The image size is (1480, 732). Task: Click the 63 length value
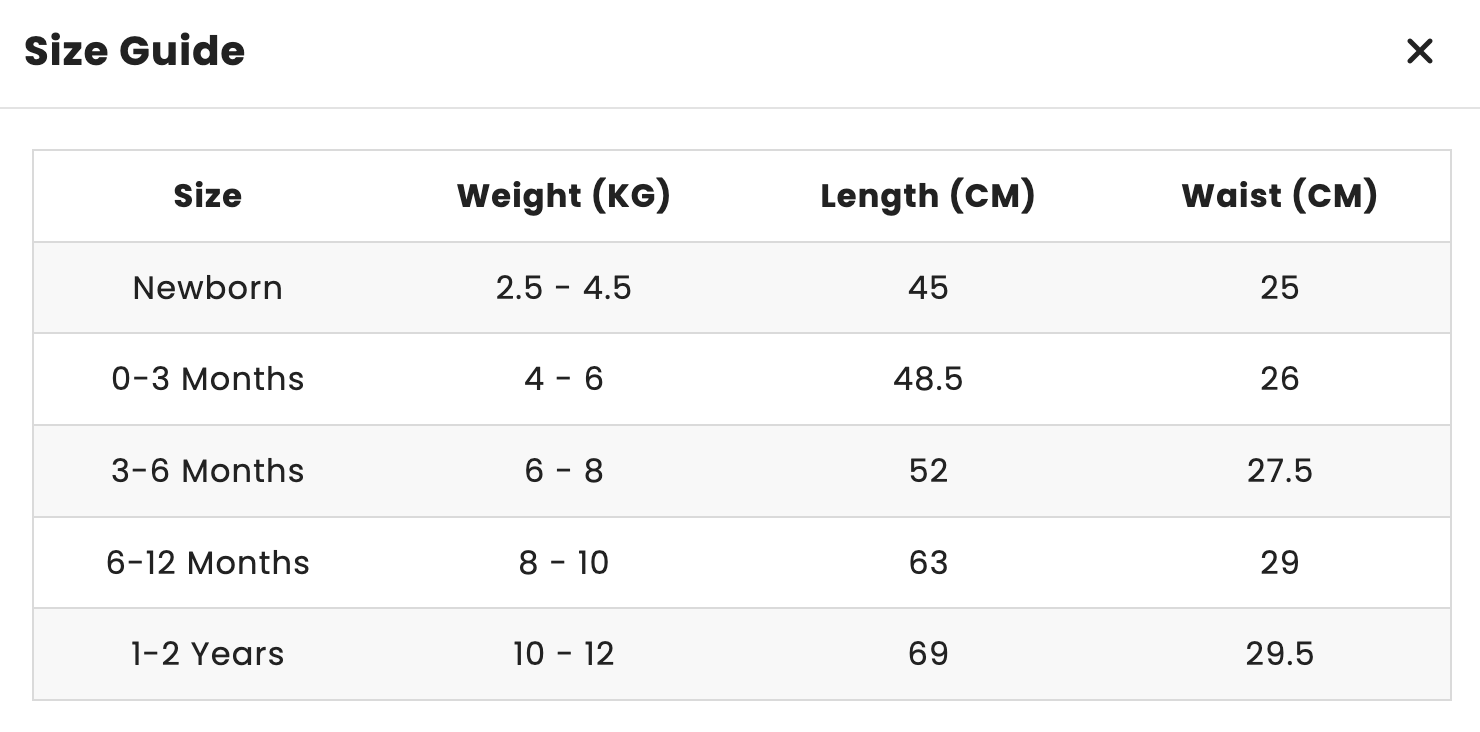927,563
